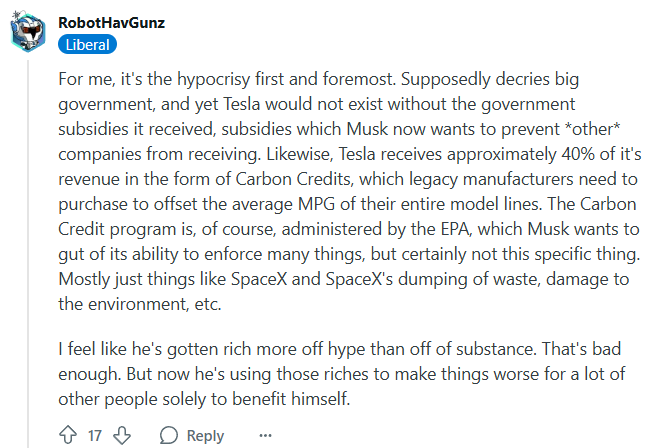
Task: Click the speech bubble reply icon
Action: (169, 435)
